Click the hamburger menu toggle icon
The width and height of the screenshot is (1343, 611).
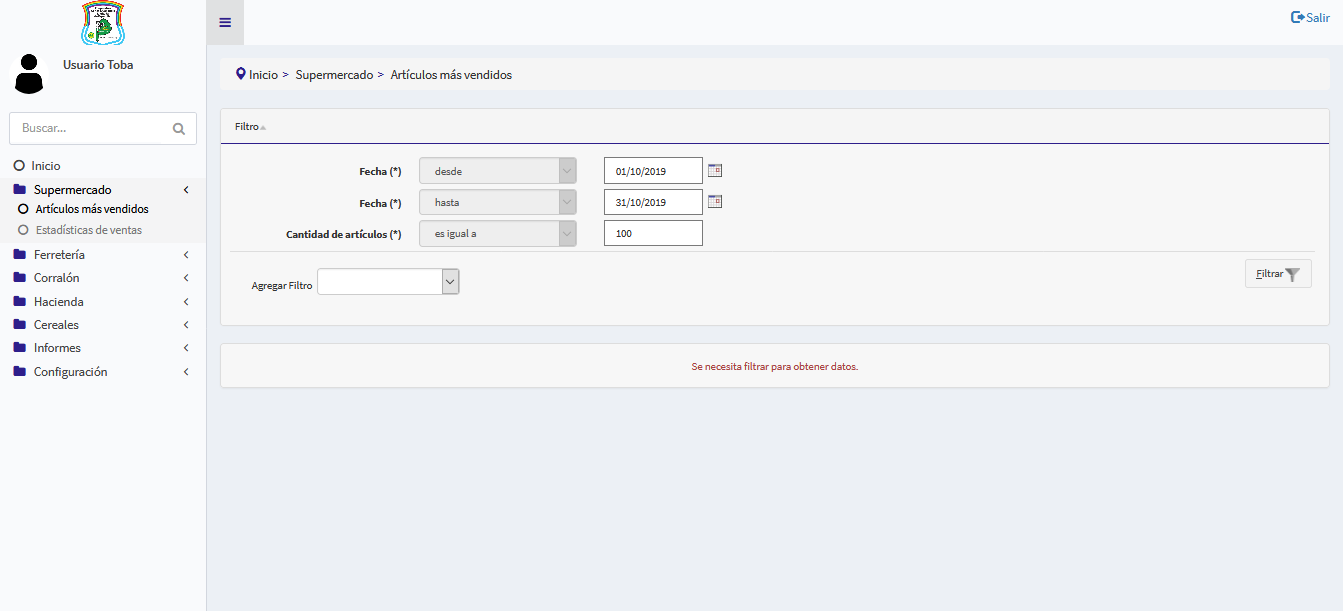225,23
